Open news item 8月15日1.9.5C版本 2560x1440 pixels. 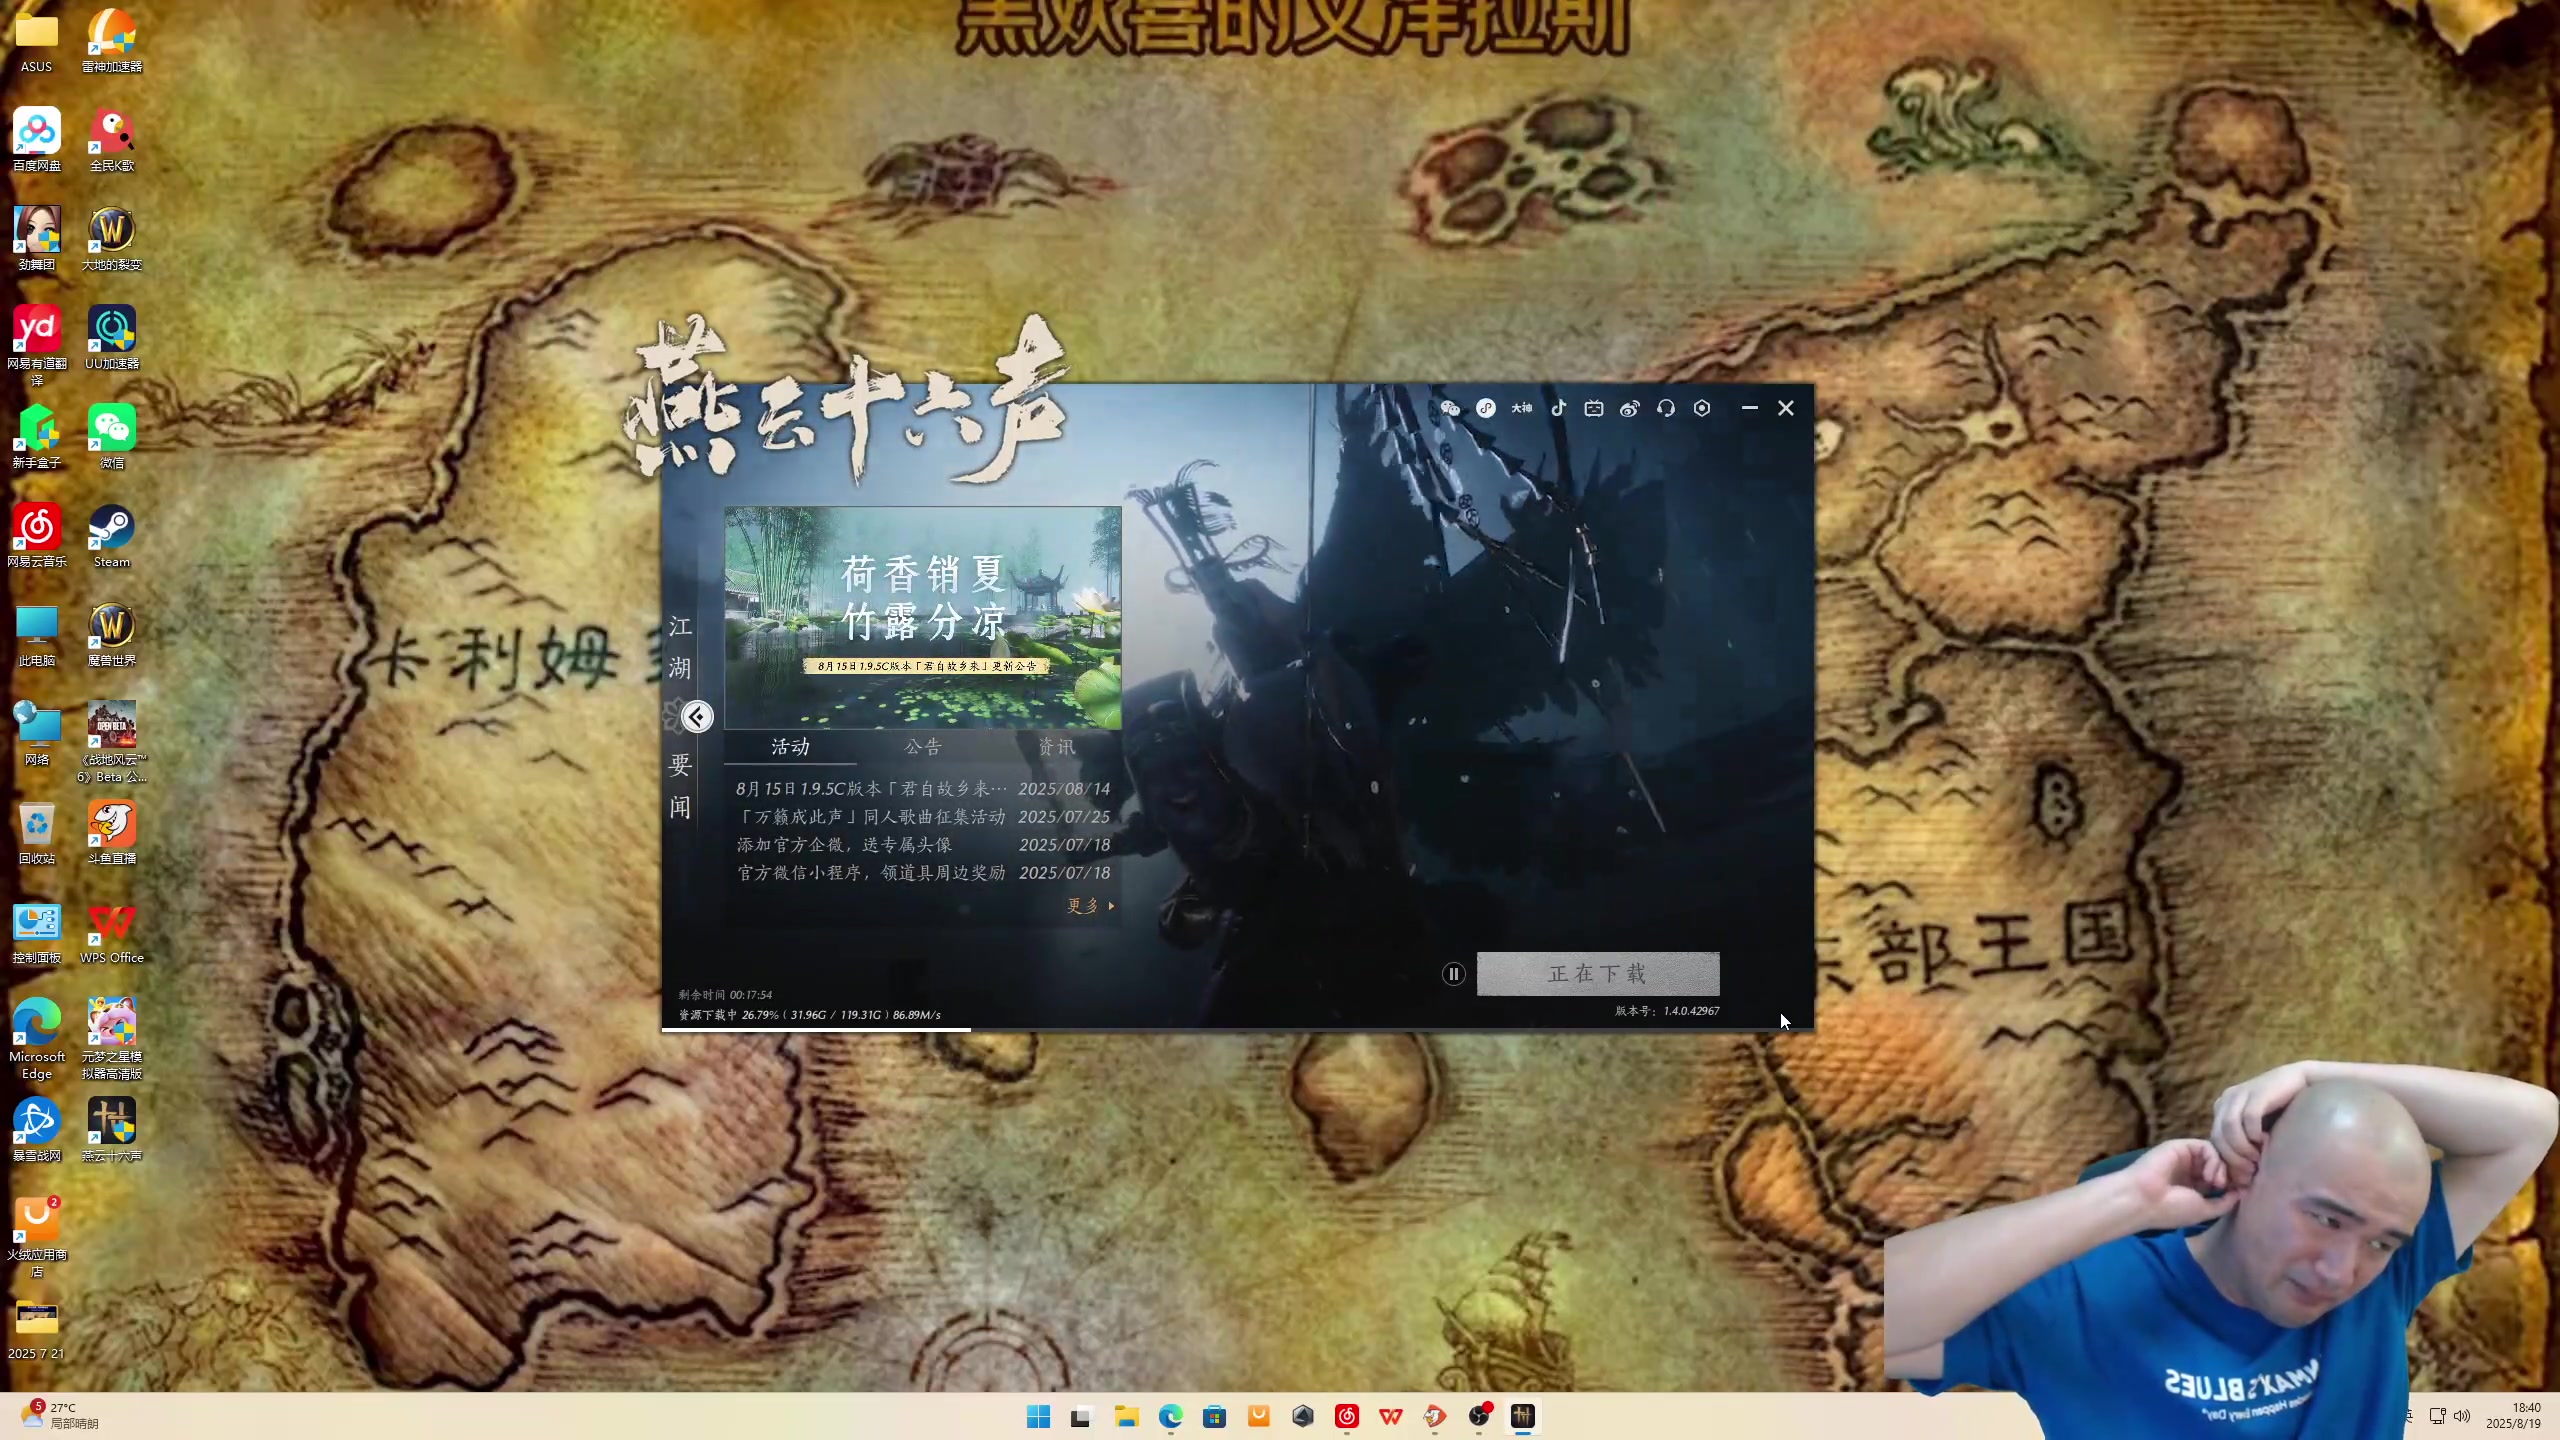point(923,789)
